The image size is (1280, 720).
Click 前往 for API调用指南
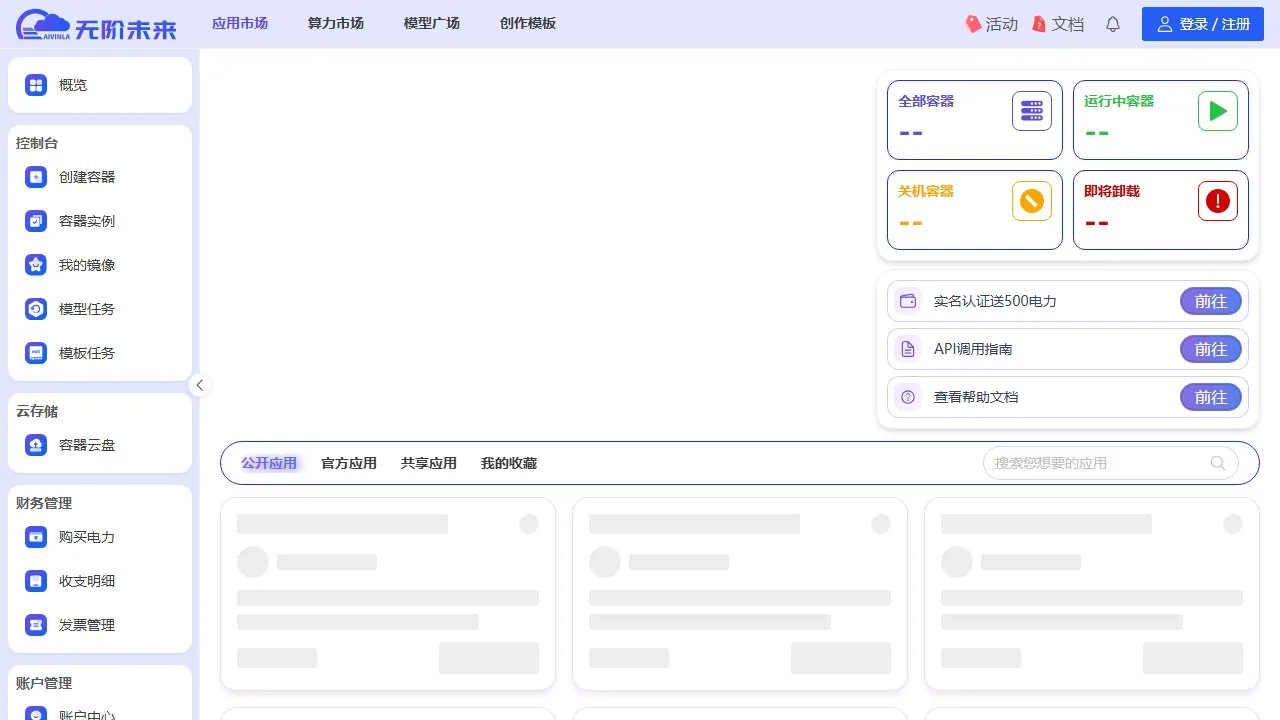click(1211, 349)
